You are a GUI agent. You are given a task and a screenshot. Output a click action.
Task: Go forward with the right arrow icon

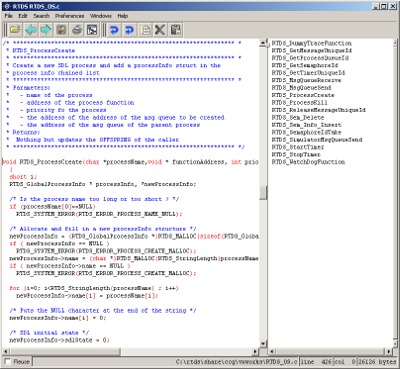46,30
